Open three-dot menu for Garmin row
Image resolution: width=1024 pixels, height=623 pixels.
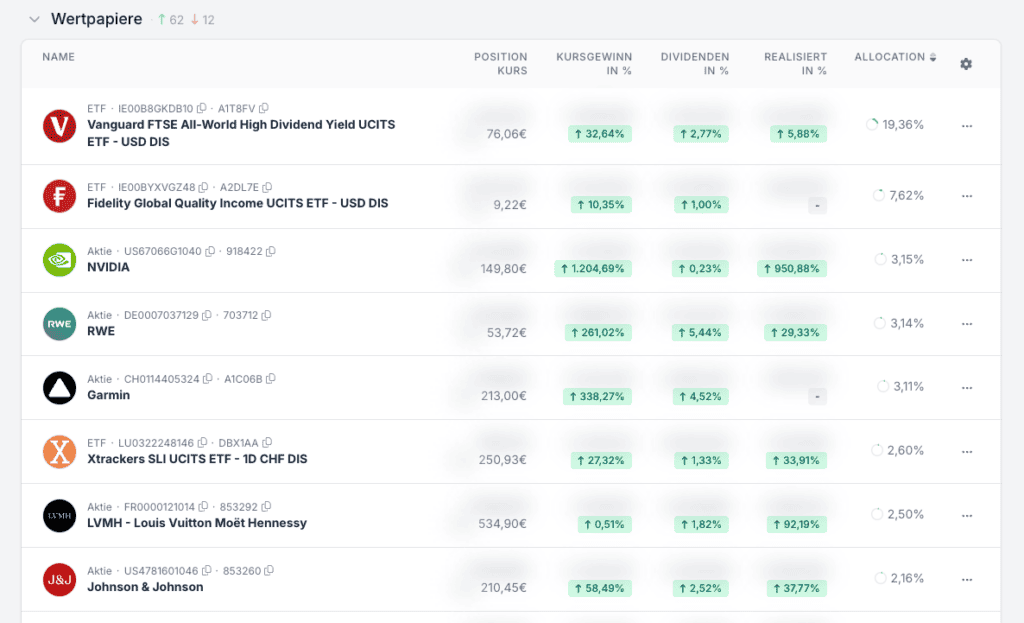click(966, 387)
